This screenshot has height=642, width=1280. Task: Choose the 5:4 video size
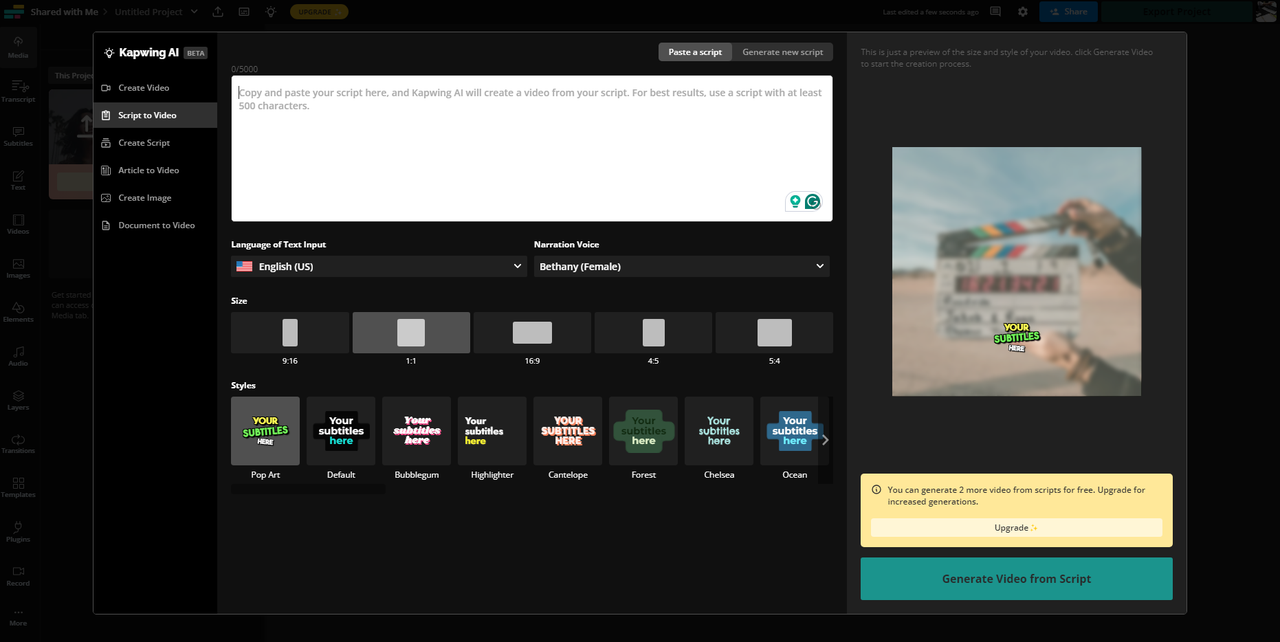[x=774, y=332]
